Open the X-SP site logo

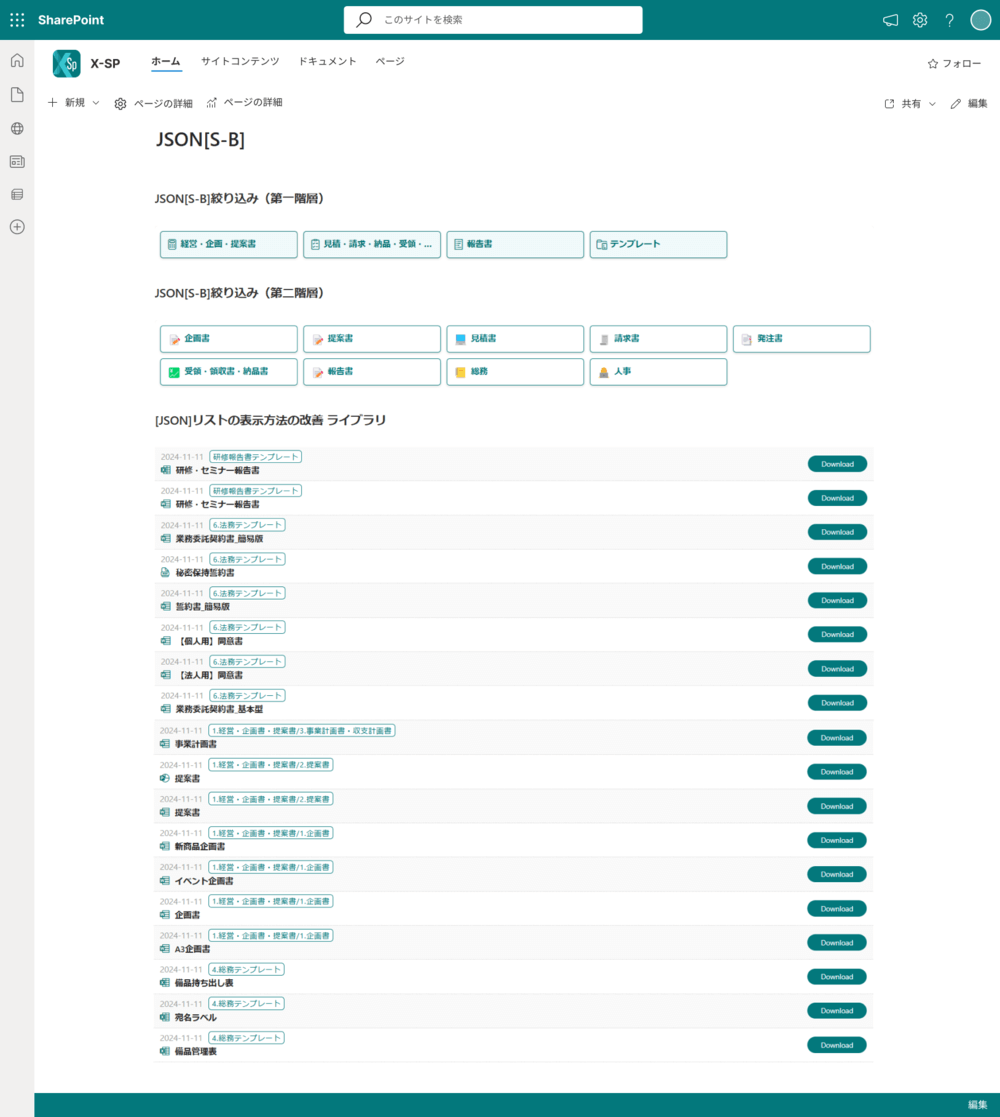(67, 63)
